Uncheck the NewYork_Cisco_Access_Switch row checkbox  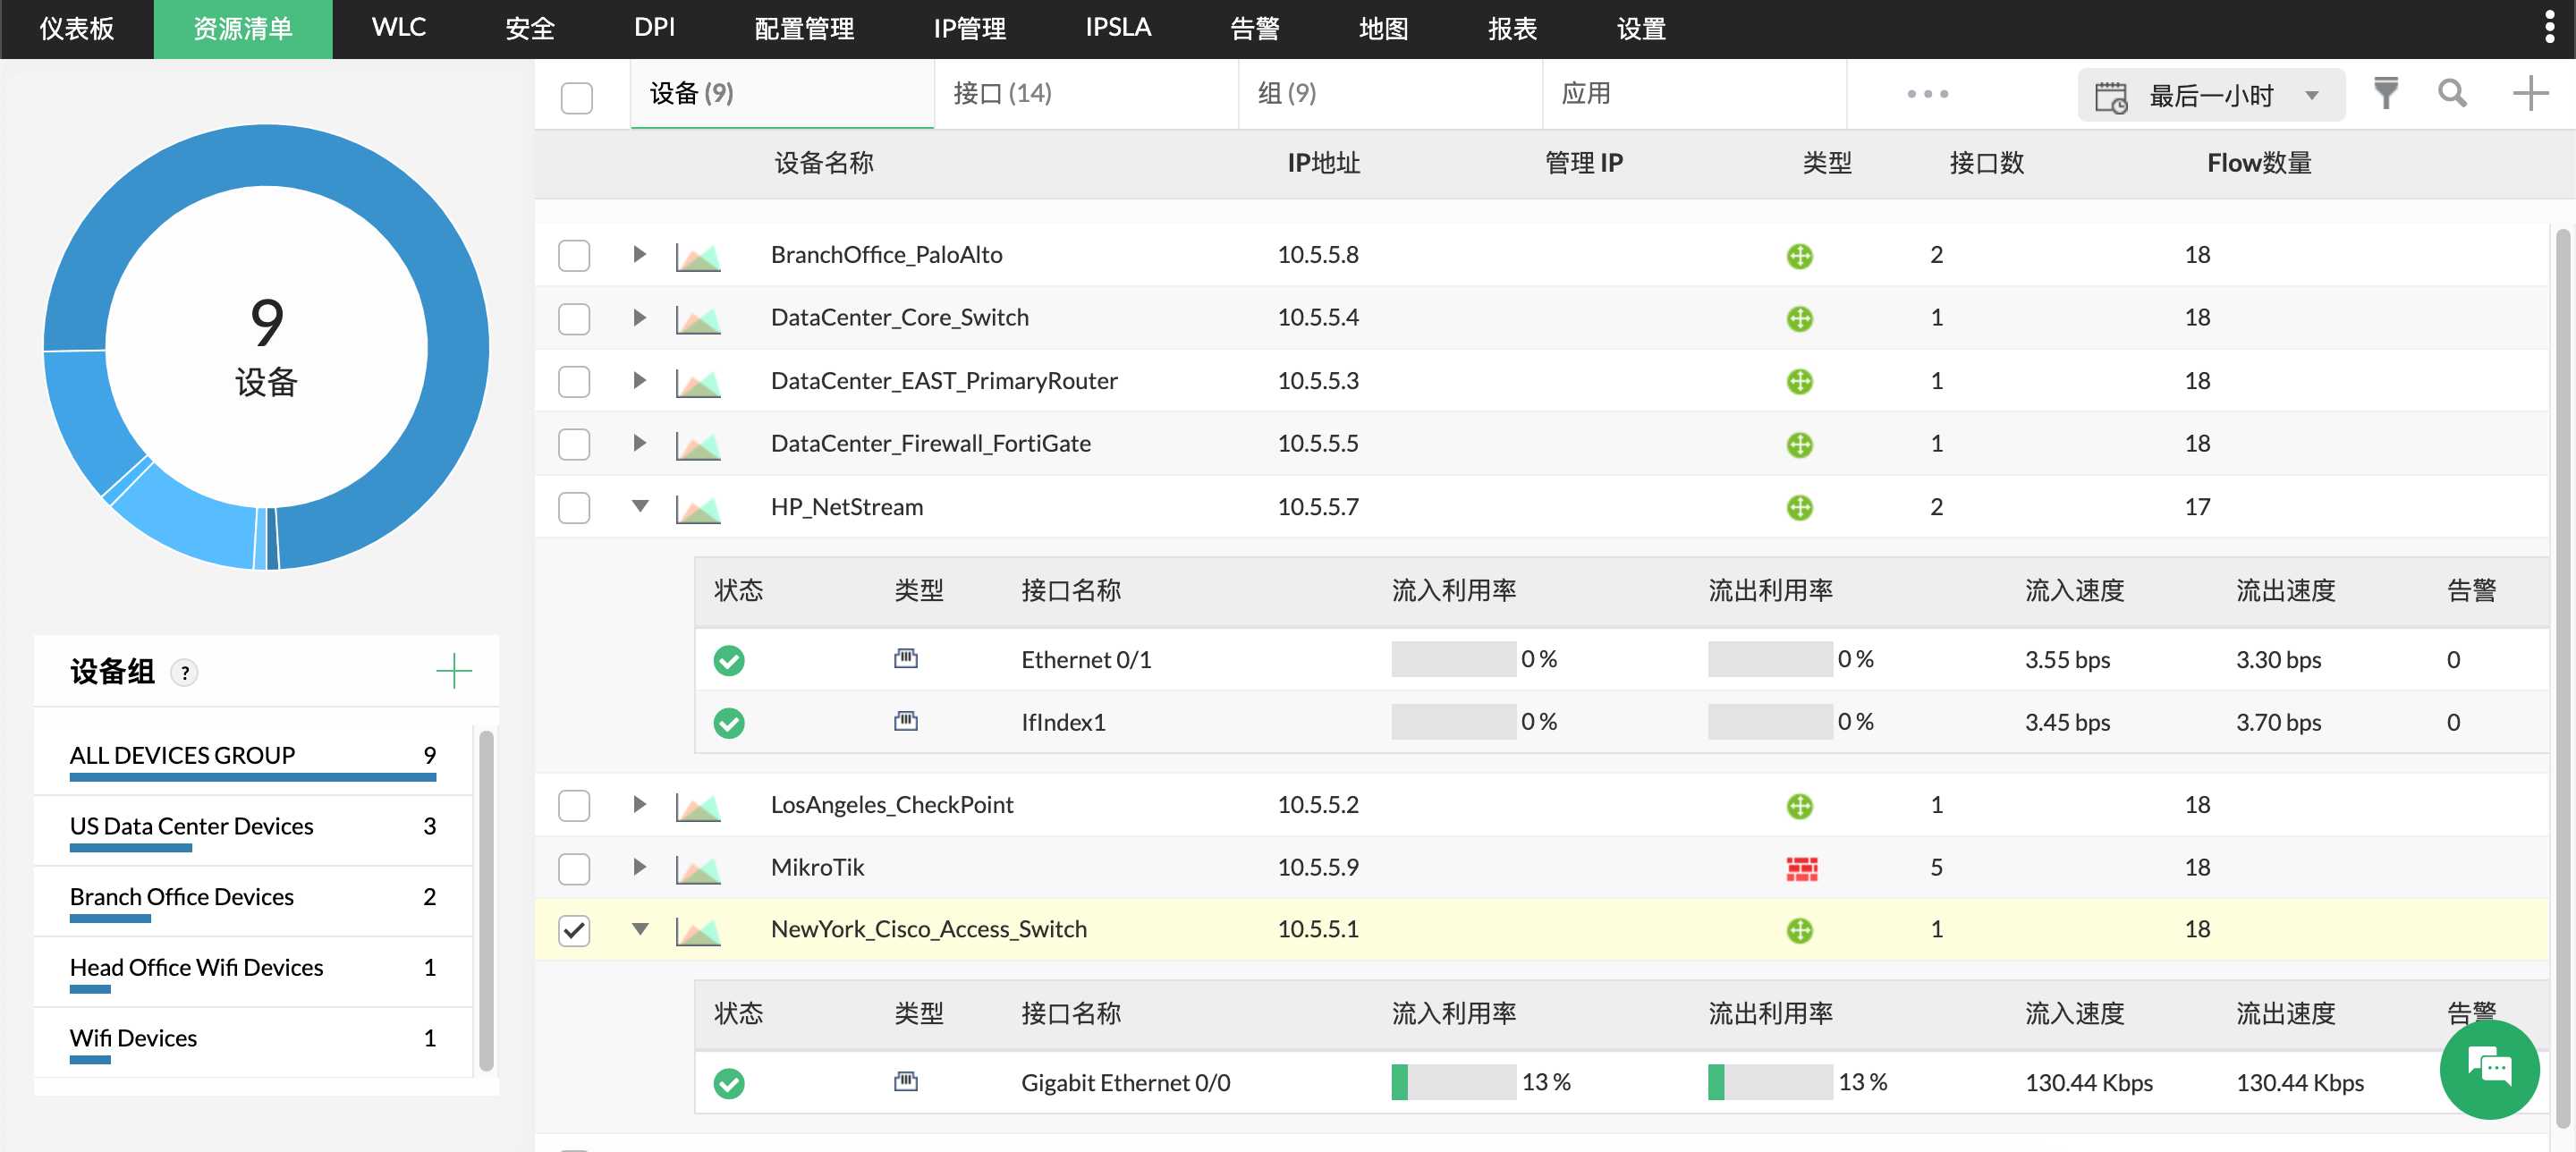pyautogui.click(x=574, y=931)
